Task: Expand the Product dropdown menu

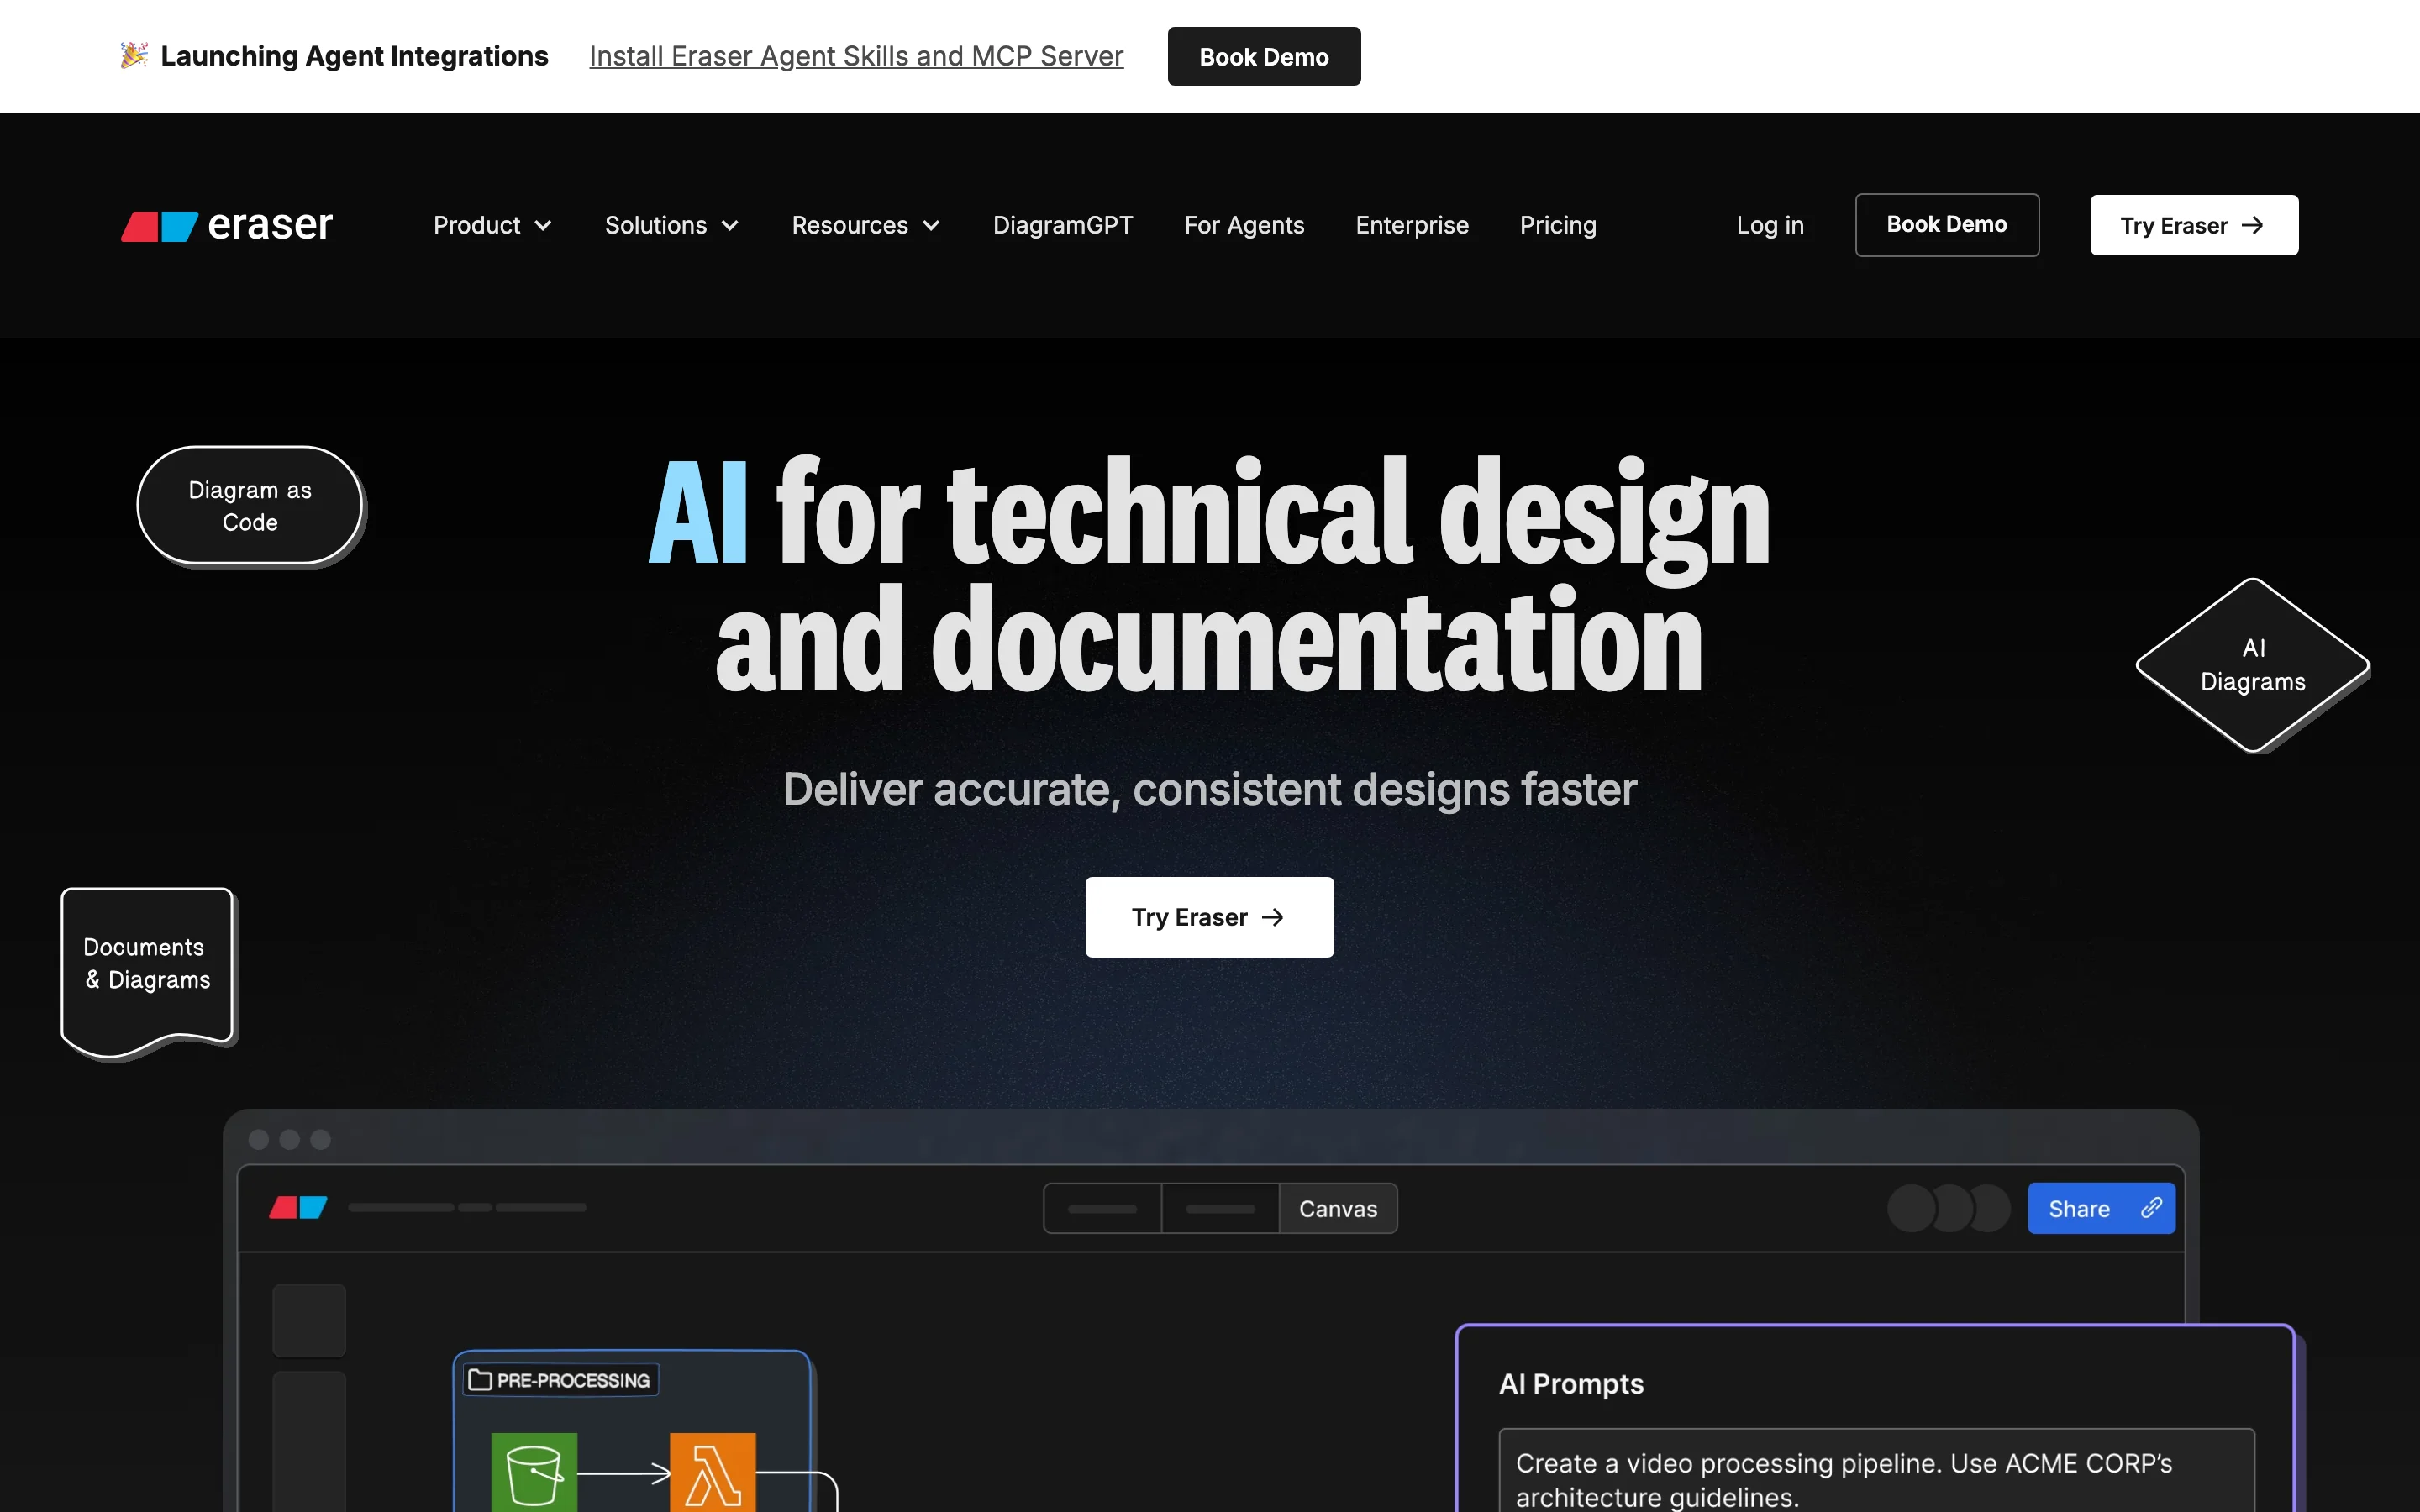Action: pos(492,225)
